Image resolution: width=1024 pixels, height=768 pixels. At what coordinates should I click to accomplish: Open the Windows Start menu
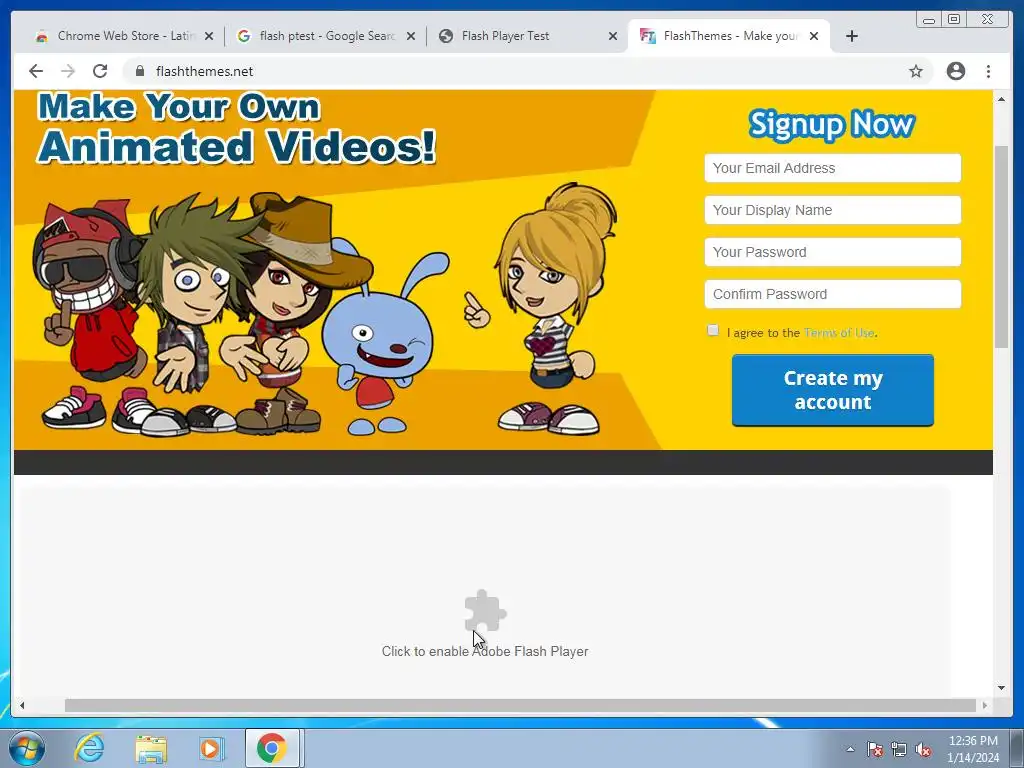(x=27, y=748)
